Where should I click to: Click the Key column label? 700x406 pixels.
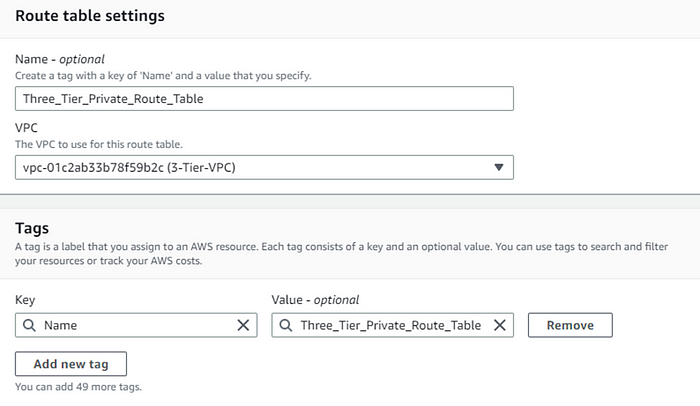pyautogui.click(x=27, y=300)
